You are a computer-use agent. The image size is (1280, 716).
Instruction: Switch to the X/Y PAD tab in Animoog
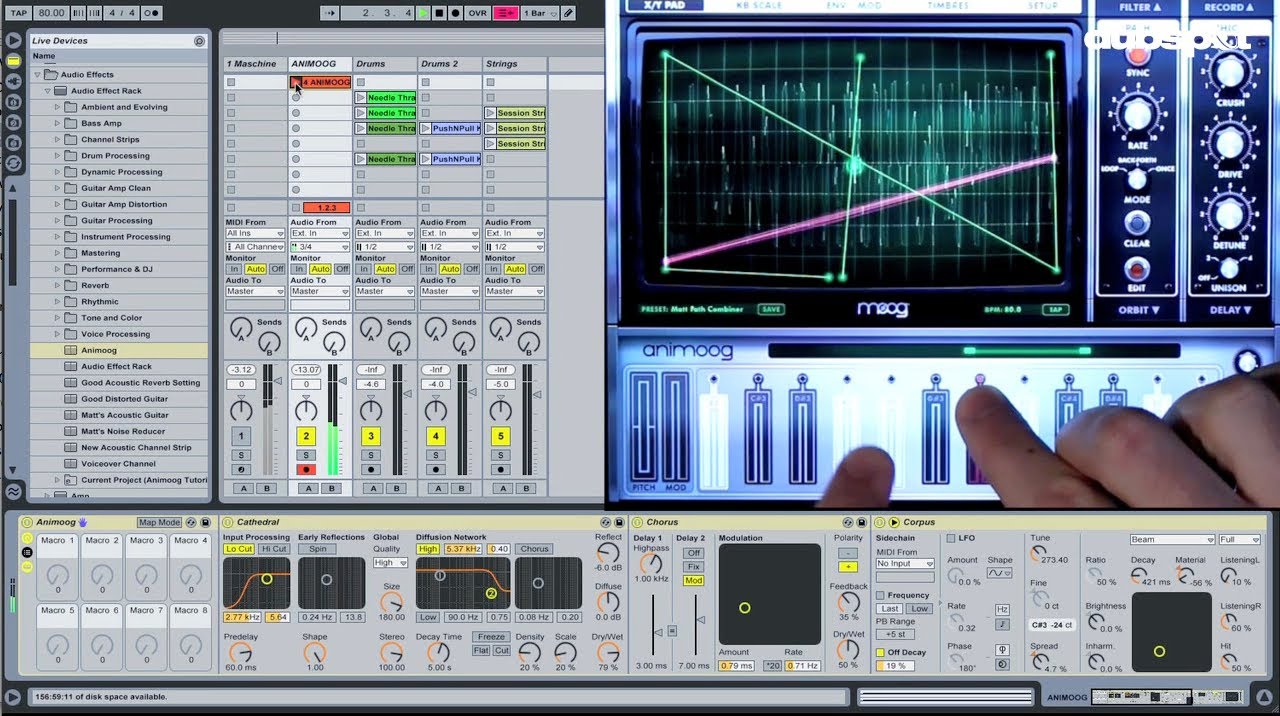[663, 6]
